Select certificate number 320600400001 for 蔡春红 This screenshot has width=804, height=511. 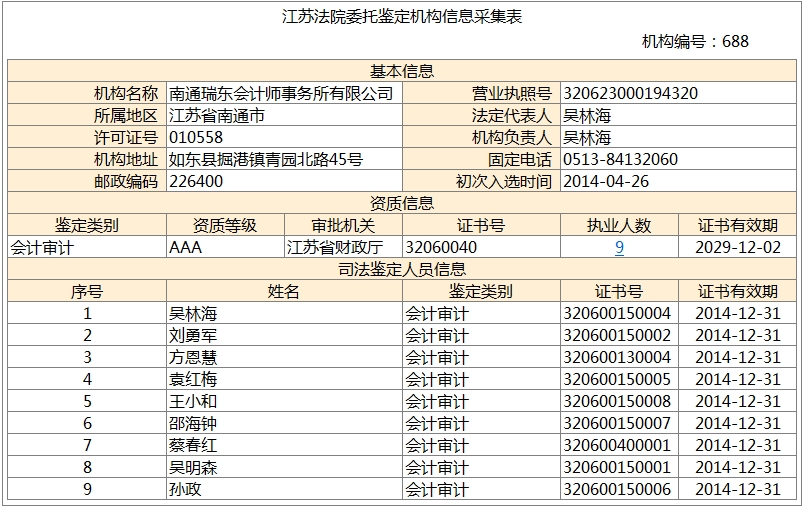tap(617, 446)
